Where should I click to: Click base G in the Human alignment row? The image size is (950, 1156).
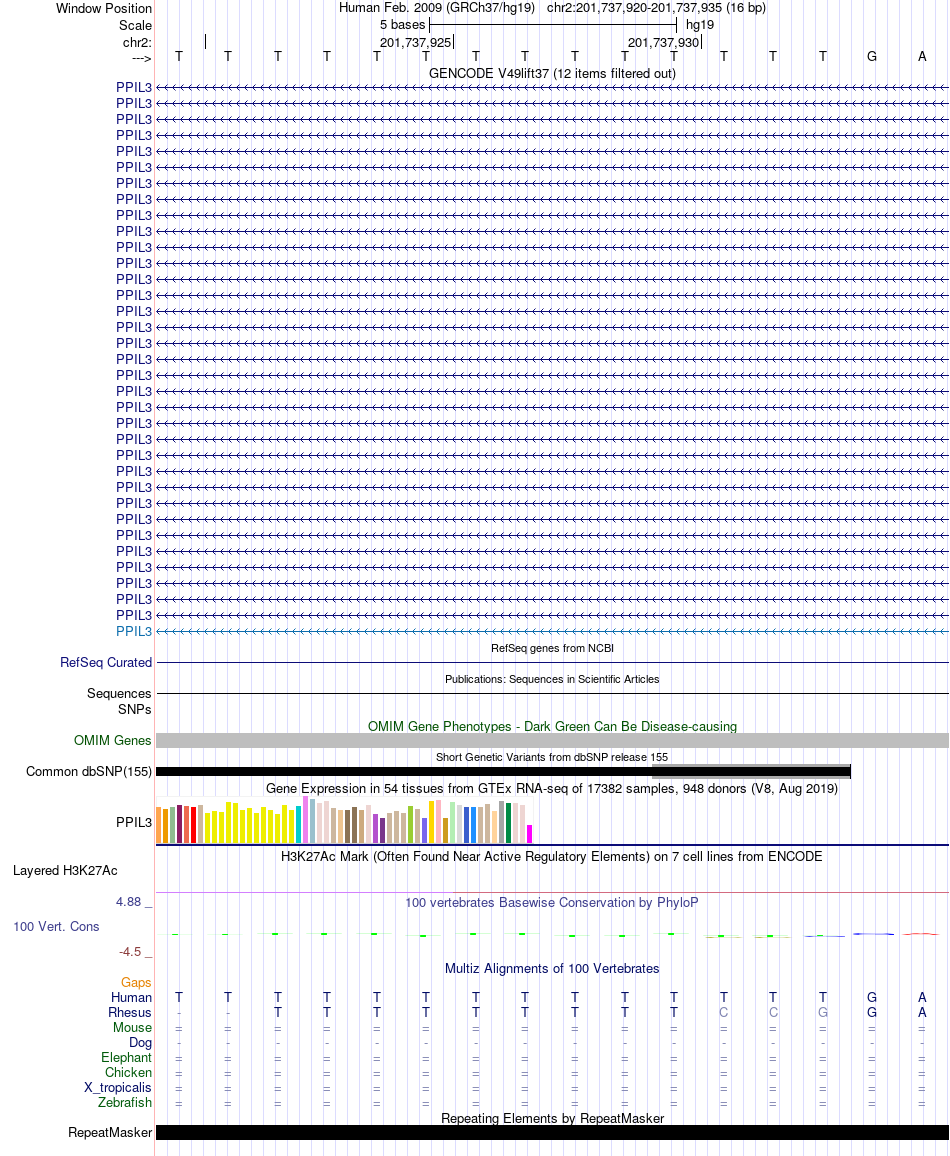pos(872,997)
